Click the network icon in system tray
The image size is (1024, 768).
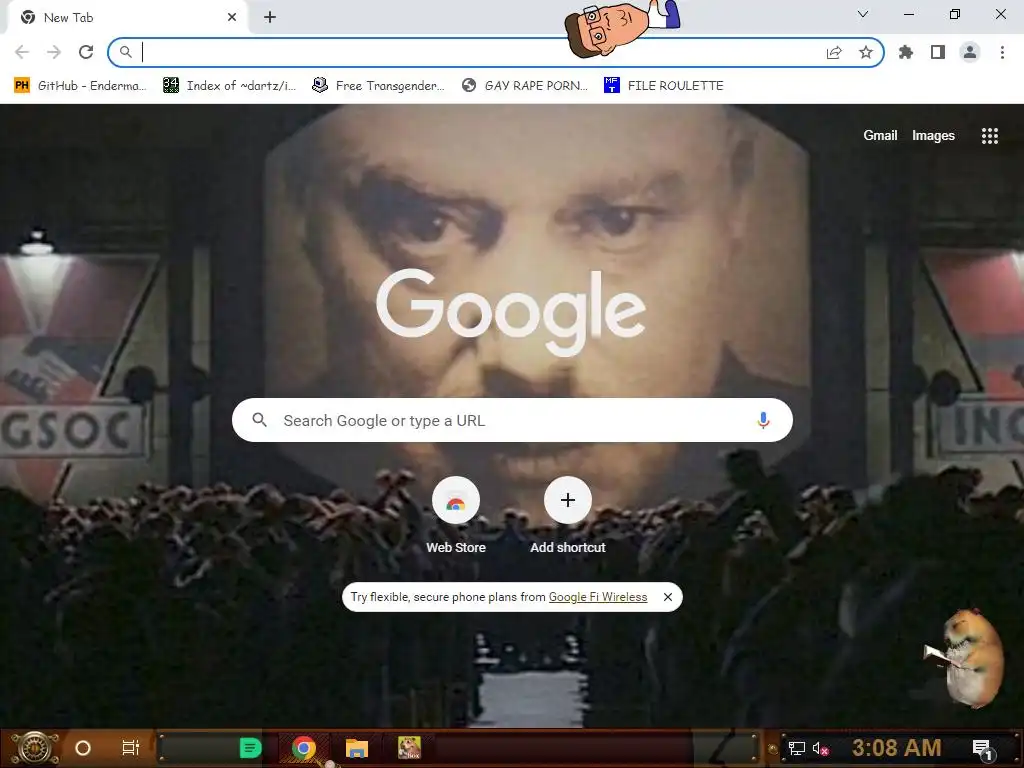[797, 748]
